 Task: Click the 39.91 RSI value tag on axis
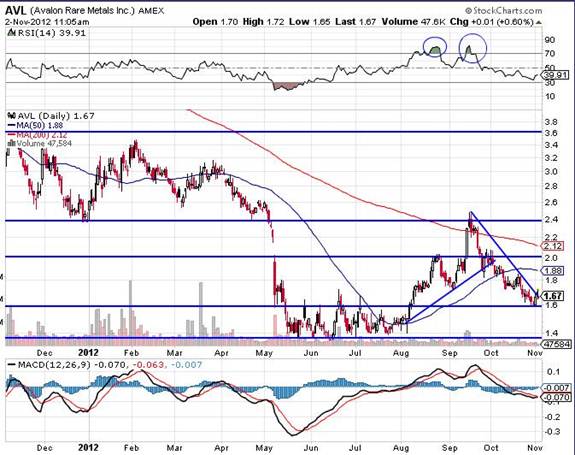(557, 76)
